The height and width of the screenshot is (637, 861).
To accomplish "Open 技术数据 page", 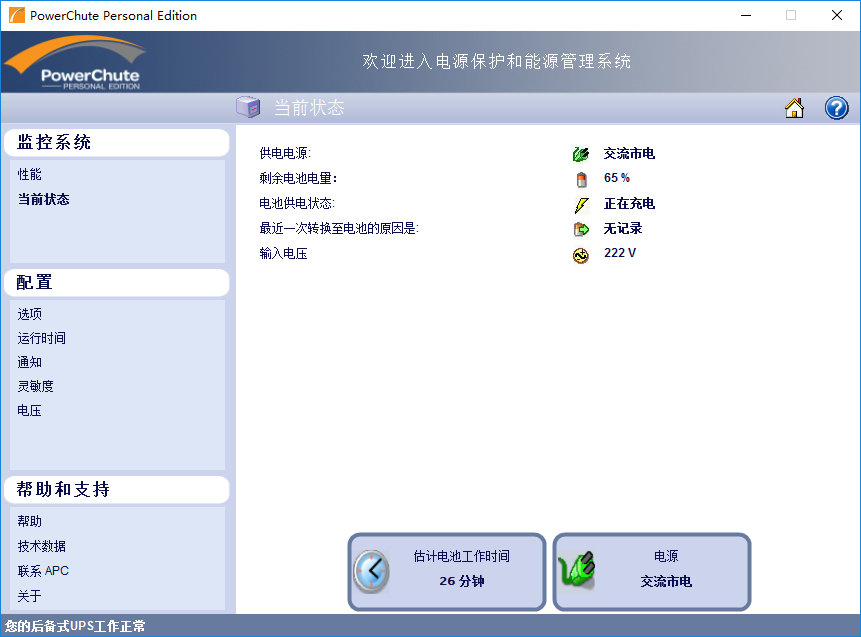I will pyautogui.click(x=42, y=546).
